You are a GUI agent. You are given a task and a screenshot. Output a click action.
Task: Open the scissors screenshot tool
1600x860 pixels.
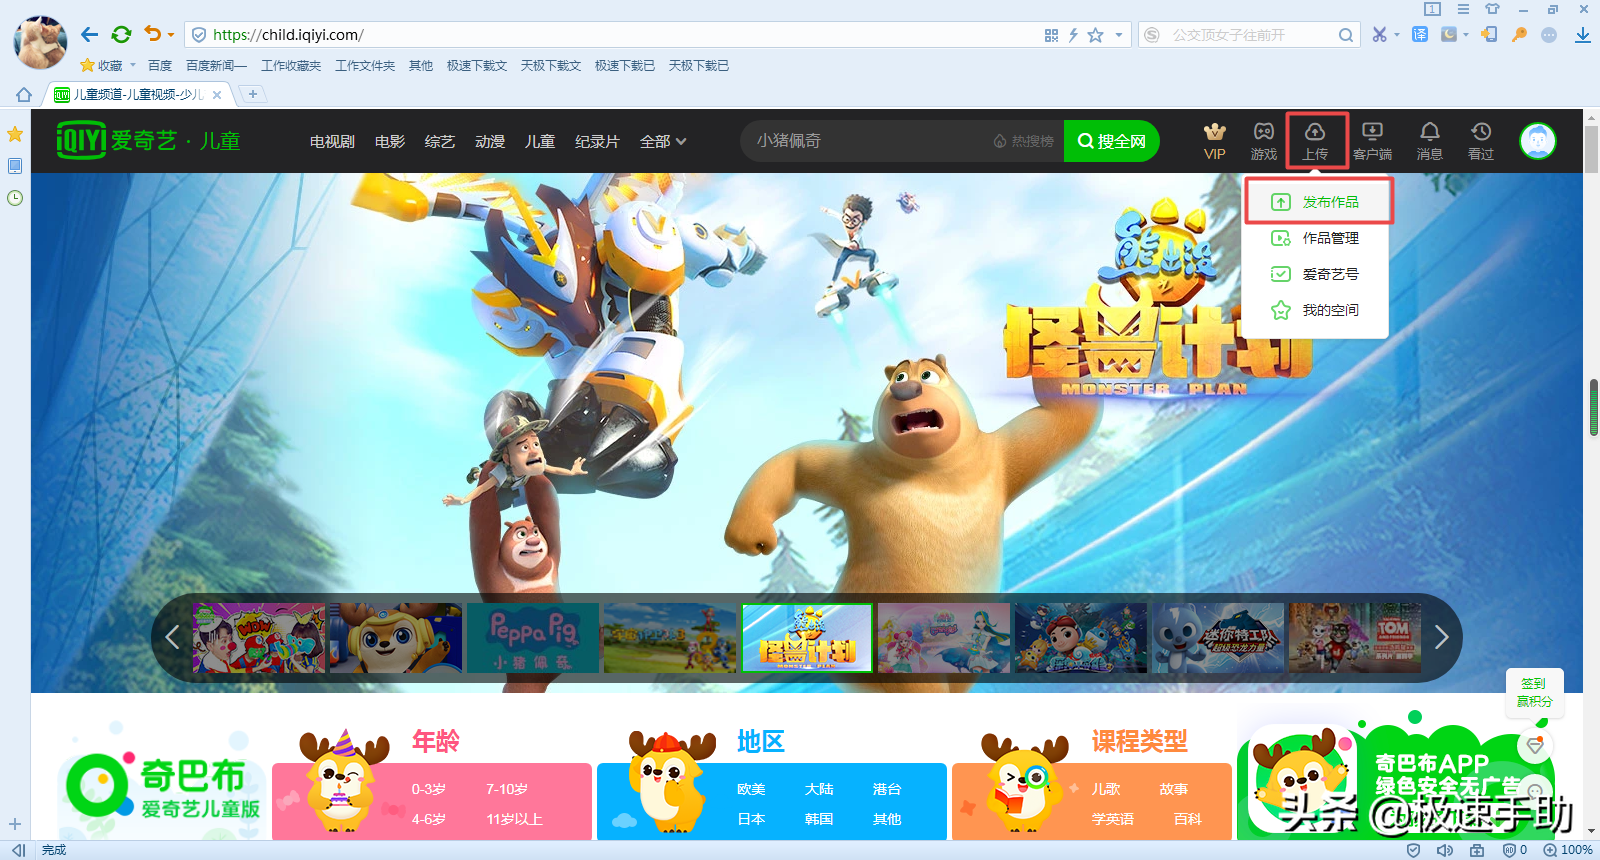[x=1380, y=35]
